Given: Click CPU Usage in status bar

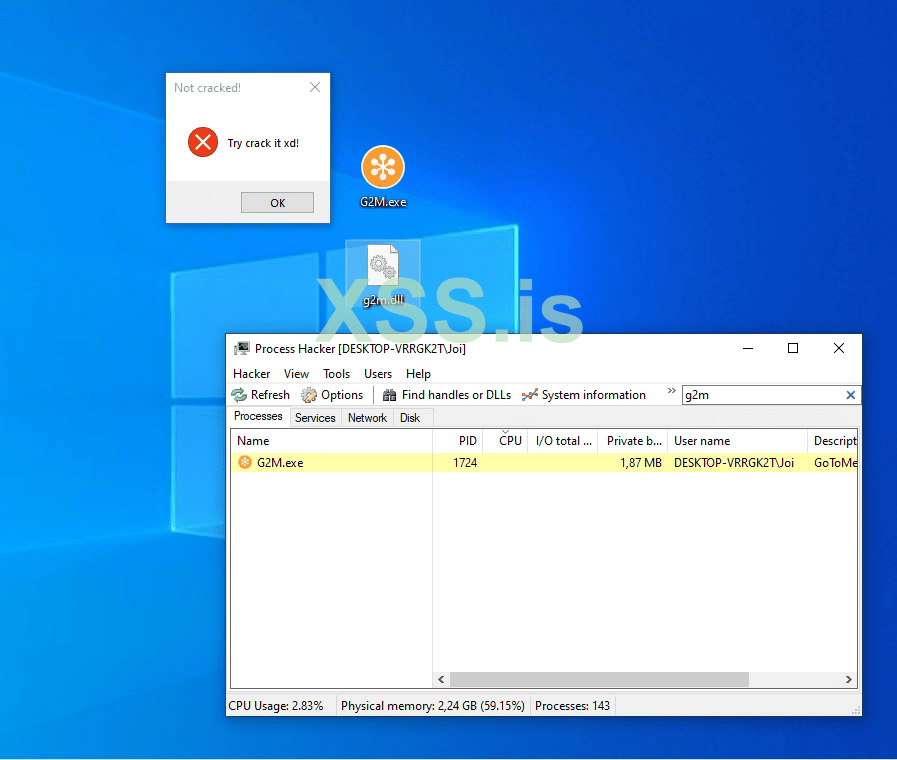Looking at the screenshot, I should click(276, 706).
